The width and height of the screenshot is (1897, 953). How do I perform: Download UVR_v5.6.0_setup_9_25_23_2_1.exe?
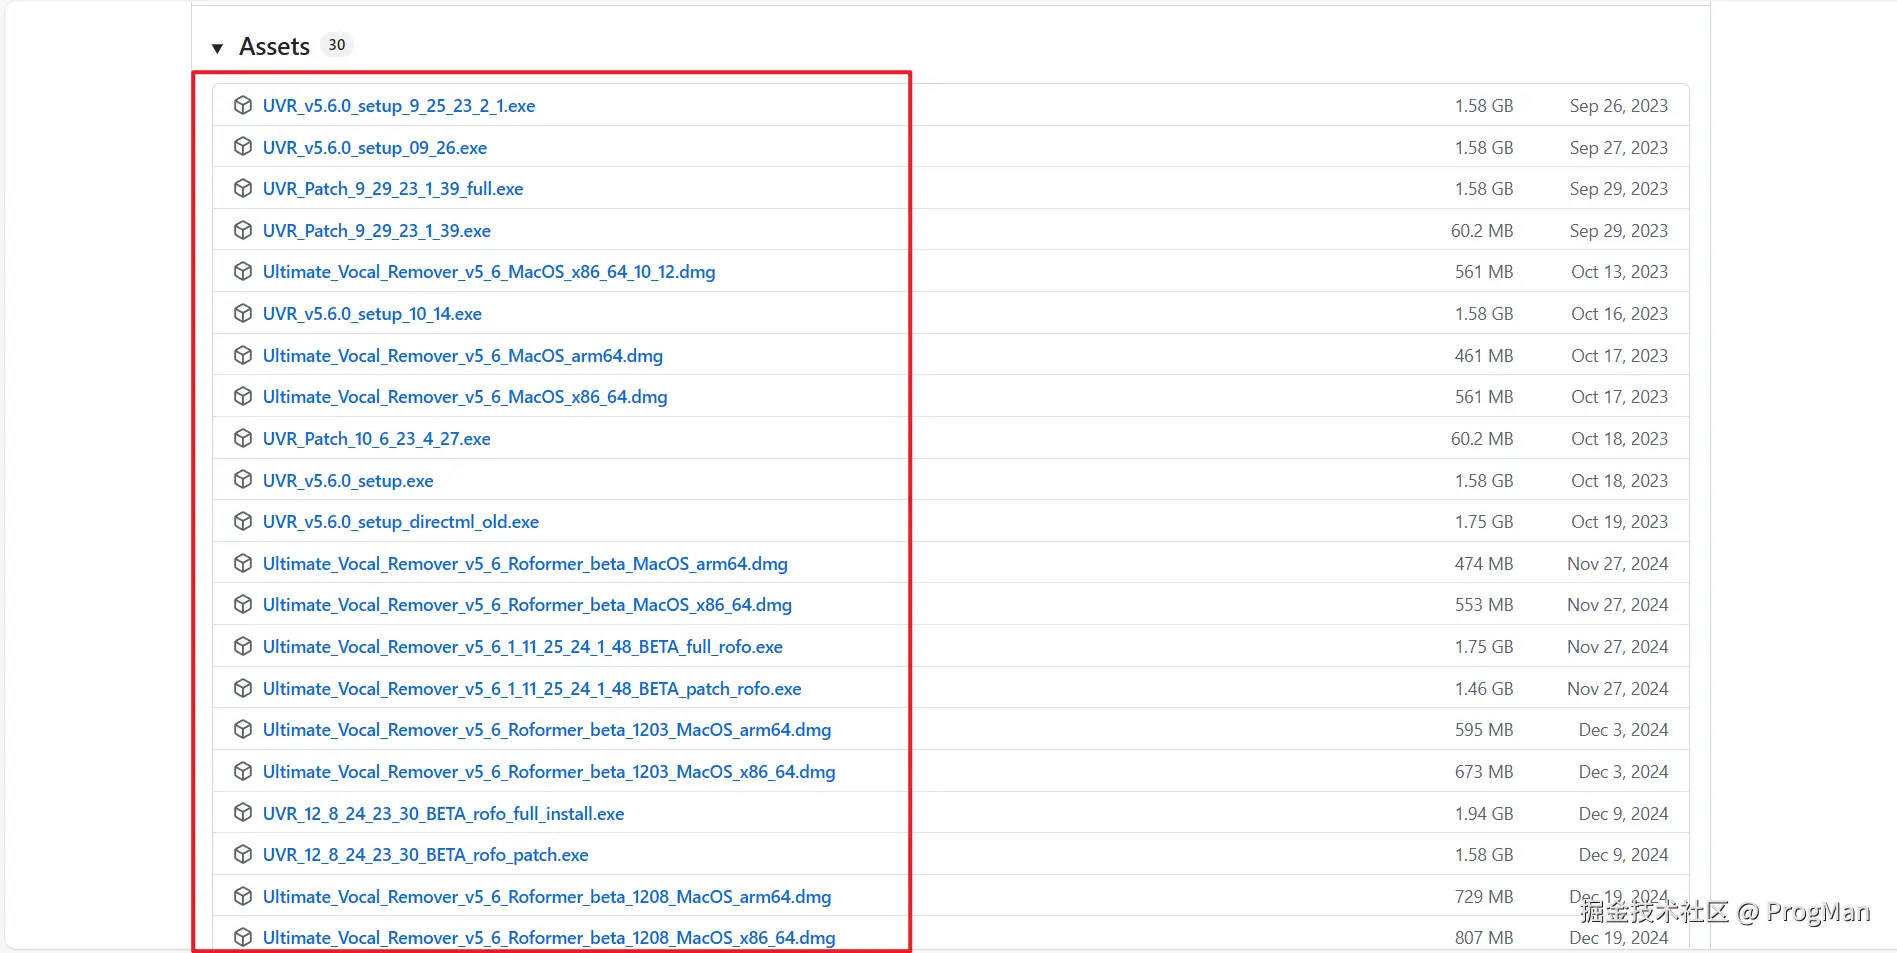click(399, 106)
